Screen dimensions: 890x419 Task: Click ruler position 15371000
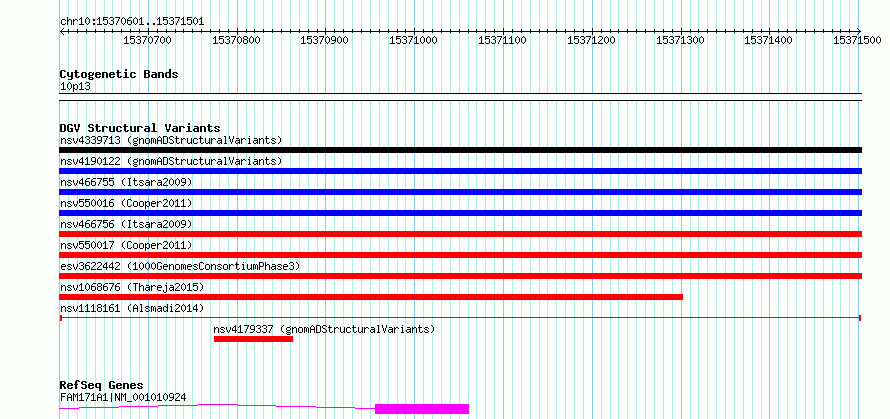tap(413, 40)
